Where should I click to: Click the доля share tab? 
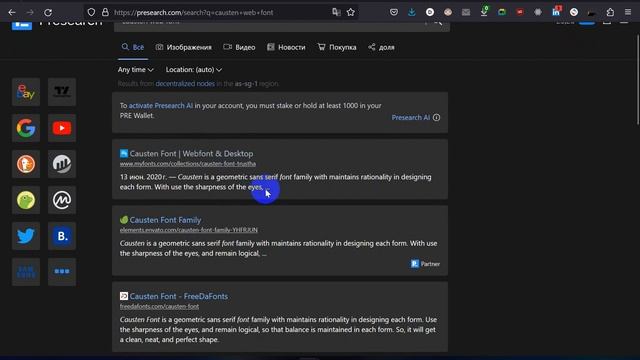[x=381, y=47]
